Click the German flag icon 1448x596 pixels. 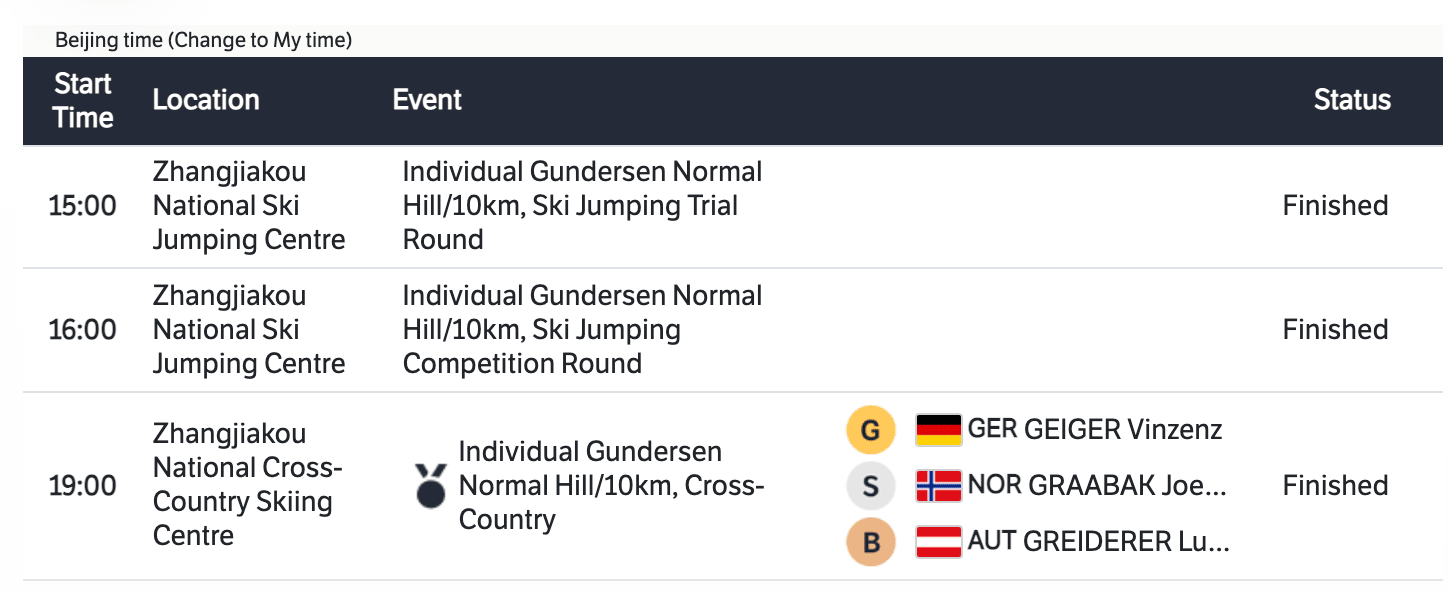point(938,430)
